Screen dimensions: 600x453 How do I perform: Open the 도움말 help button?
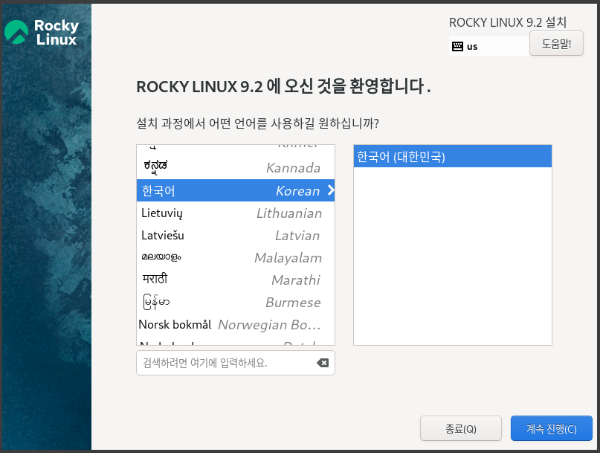556,43
